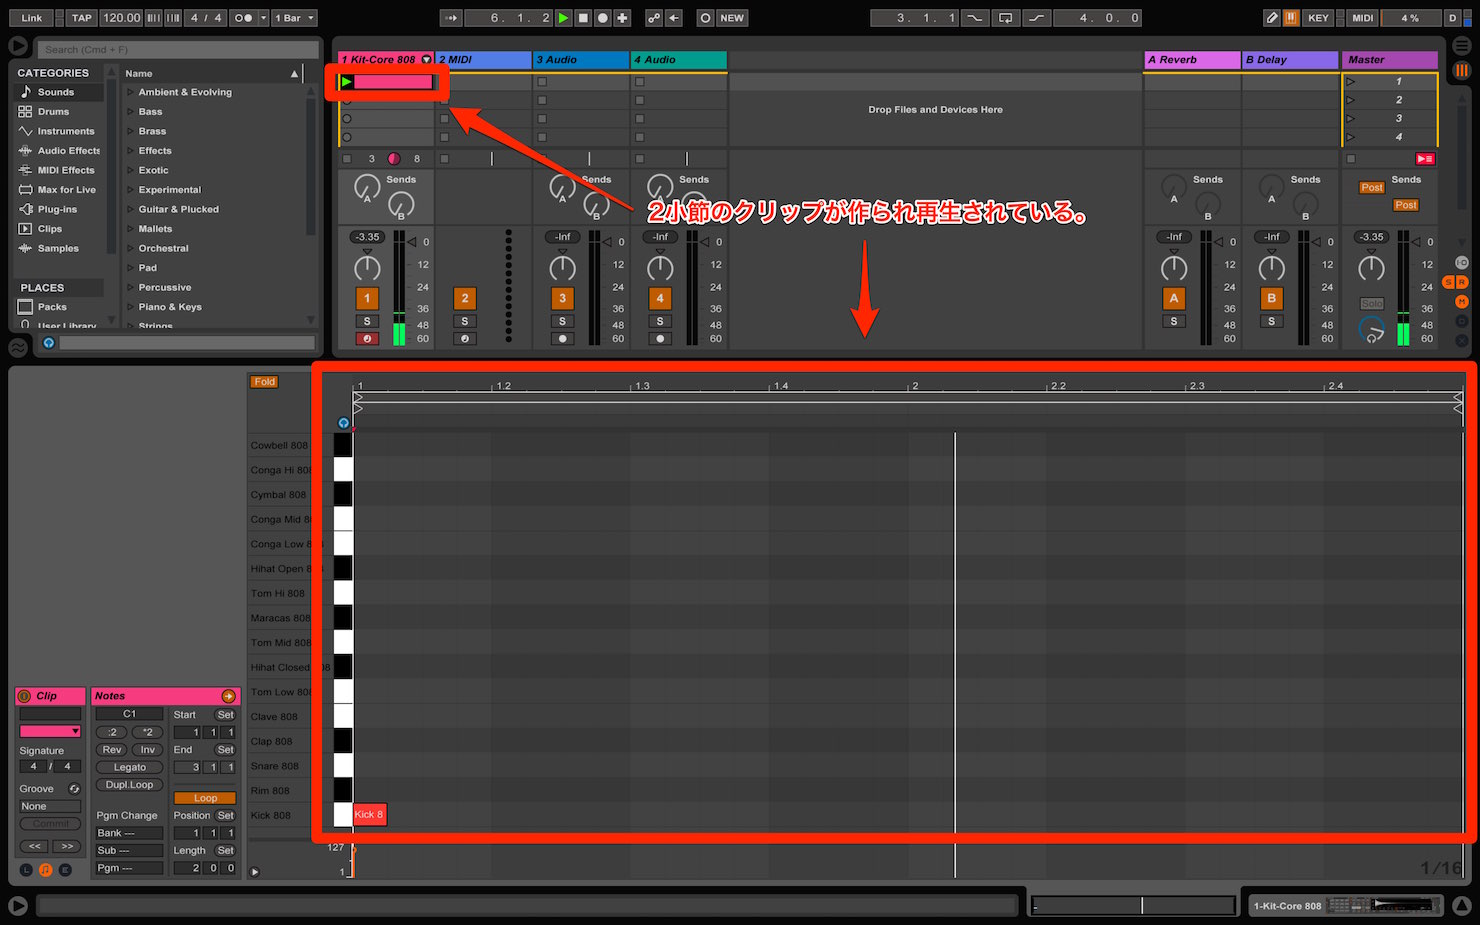This screenshot has height=925, width=1480.
Task: Open metronome settings dropdown arrow
Action: point(263,18)
